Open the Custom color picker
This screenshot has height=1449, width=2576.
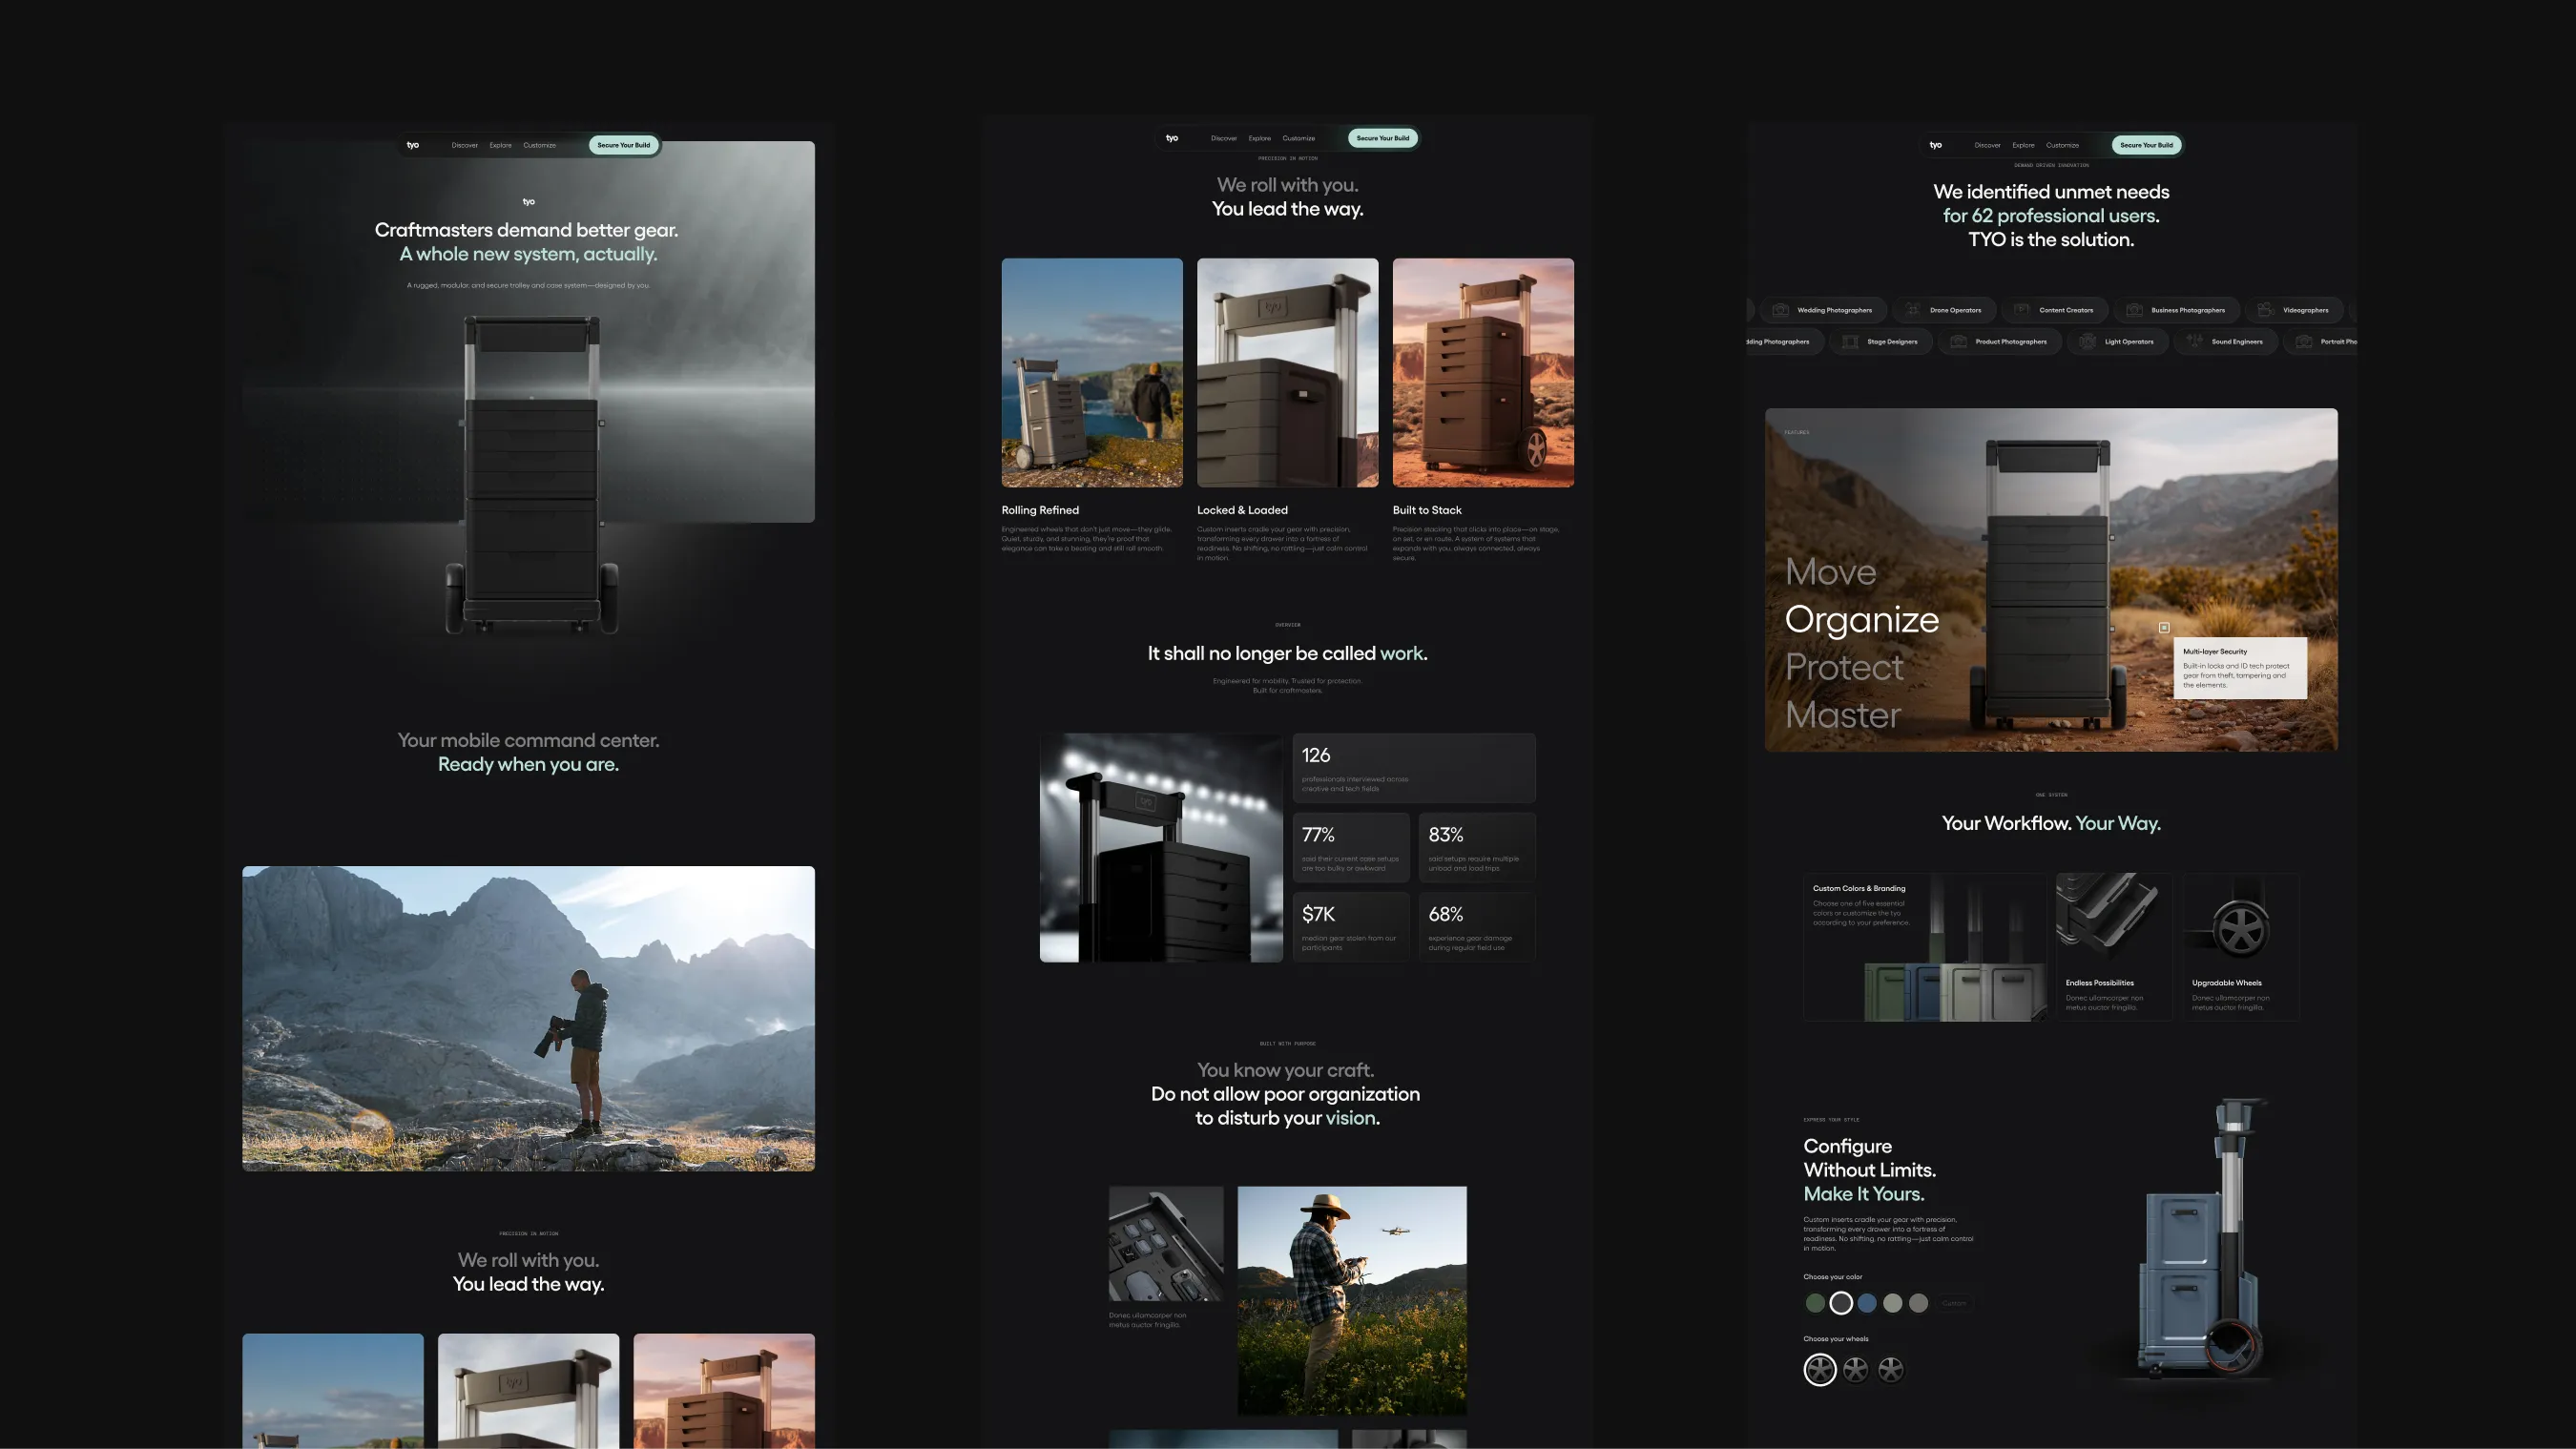point(1955,1303)
